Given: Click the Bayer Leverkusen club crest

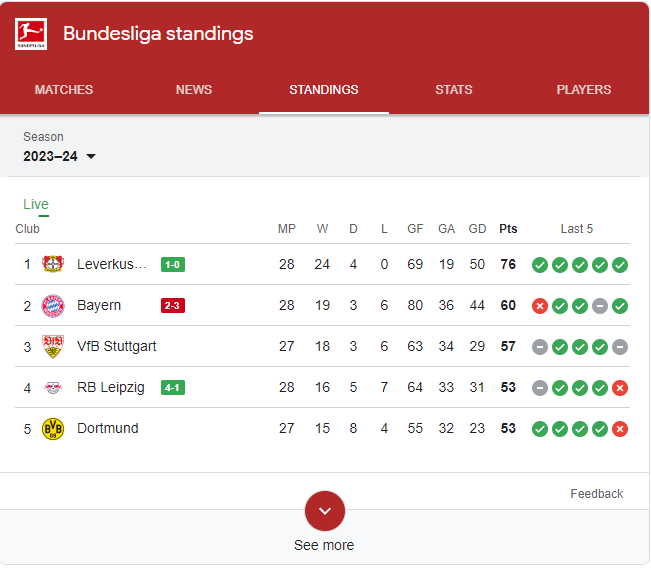Looking at the screenshot, I should tap(53, 264).
